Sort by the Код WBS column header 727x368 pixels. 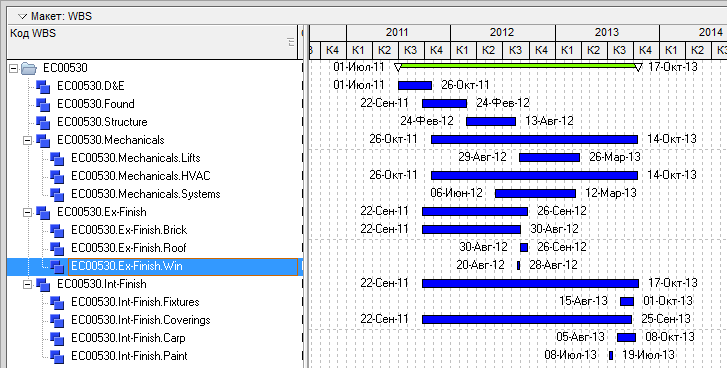tap(152, 42)
